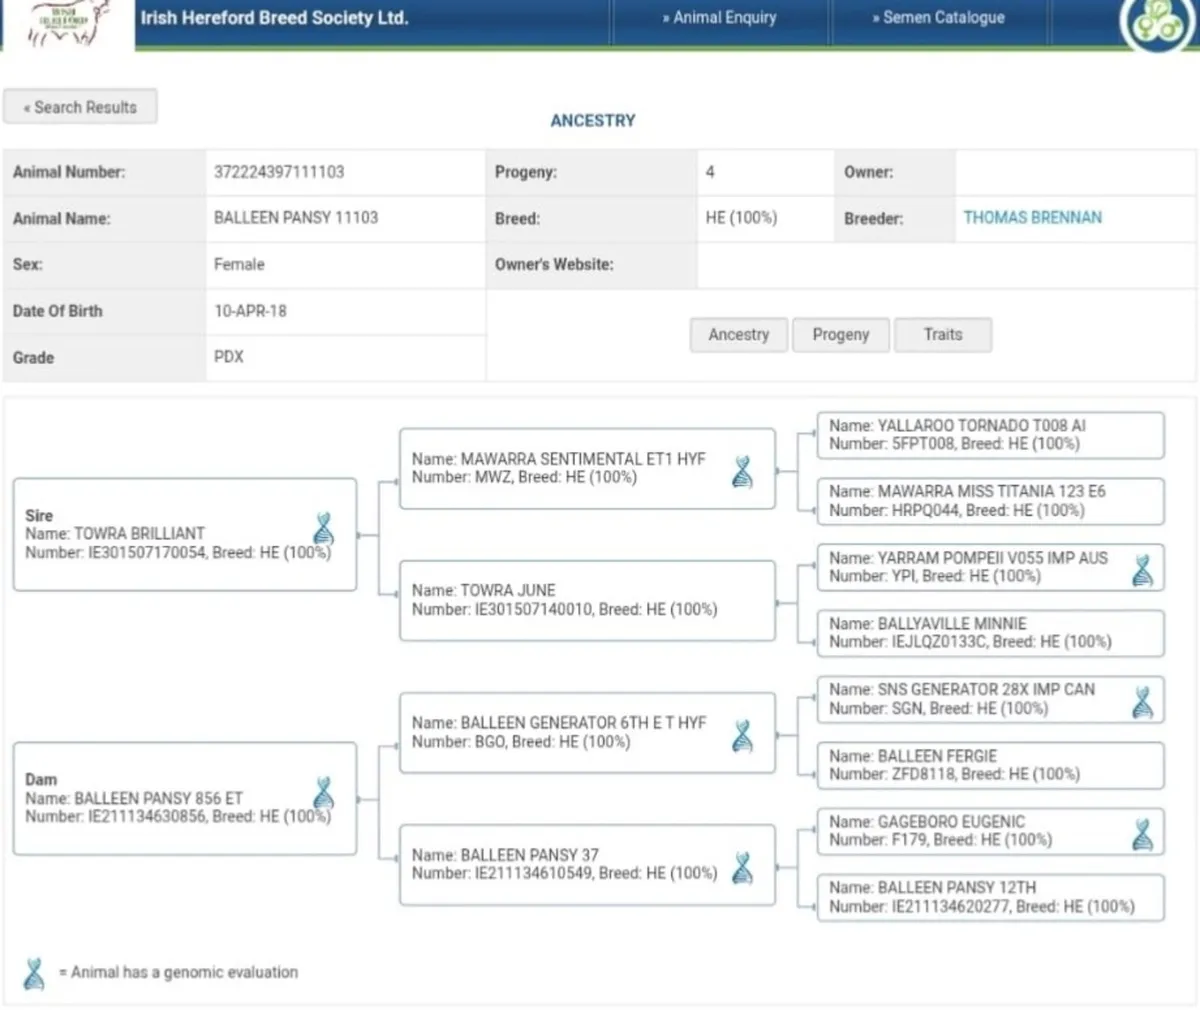
Task: Click the Irish Hereford Breed Society logo
Action: (x=68, y=23)
